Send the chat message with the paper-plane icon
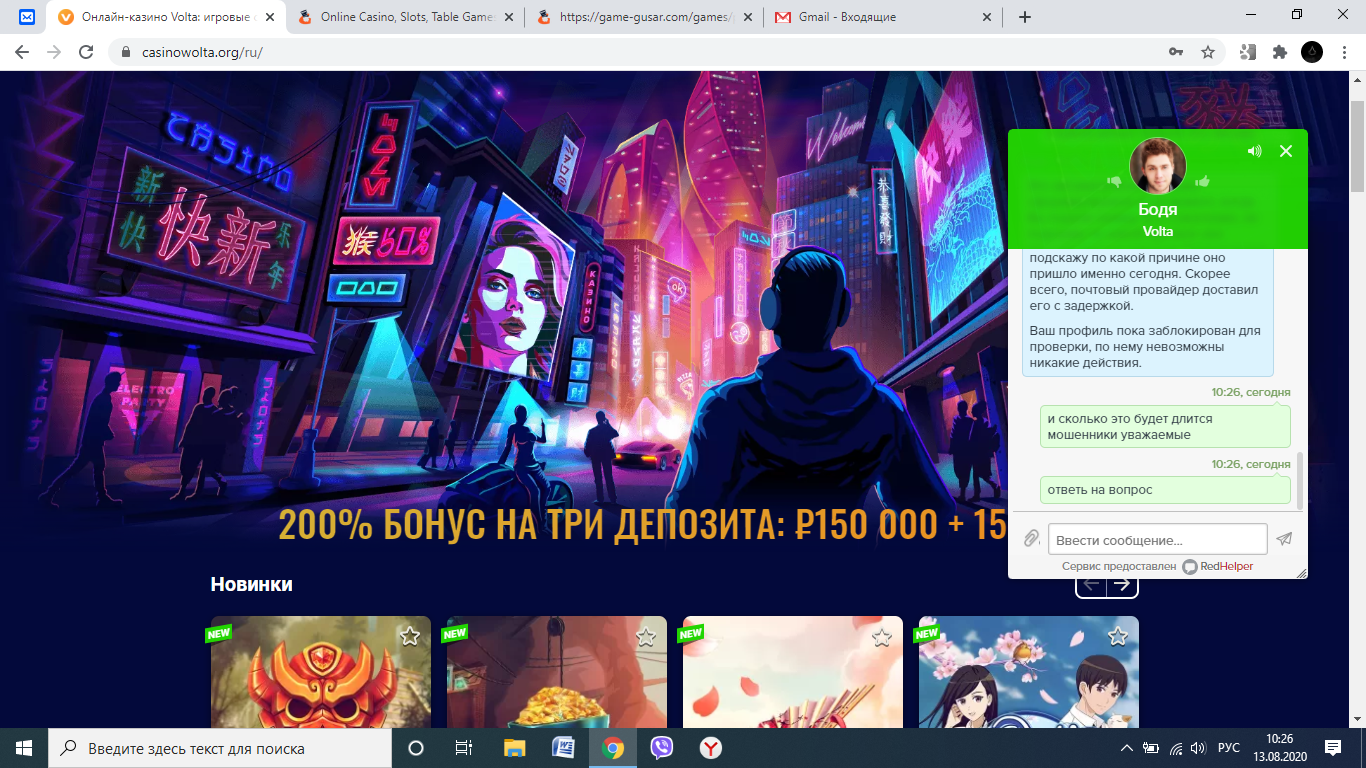Viewport: 1366px width, 768px height. pyautogui.click(x=1284, y=539)
